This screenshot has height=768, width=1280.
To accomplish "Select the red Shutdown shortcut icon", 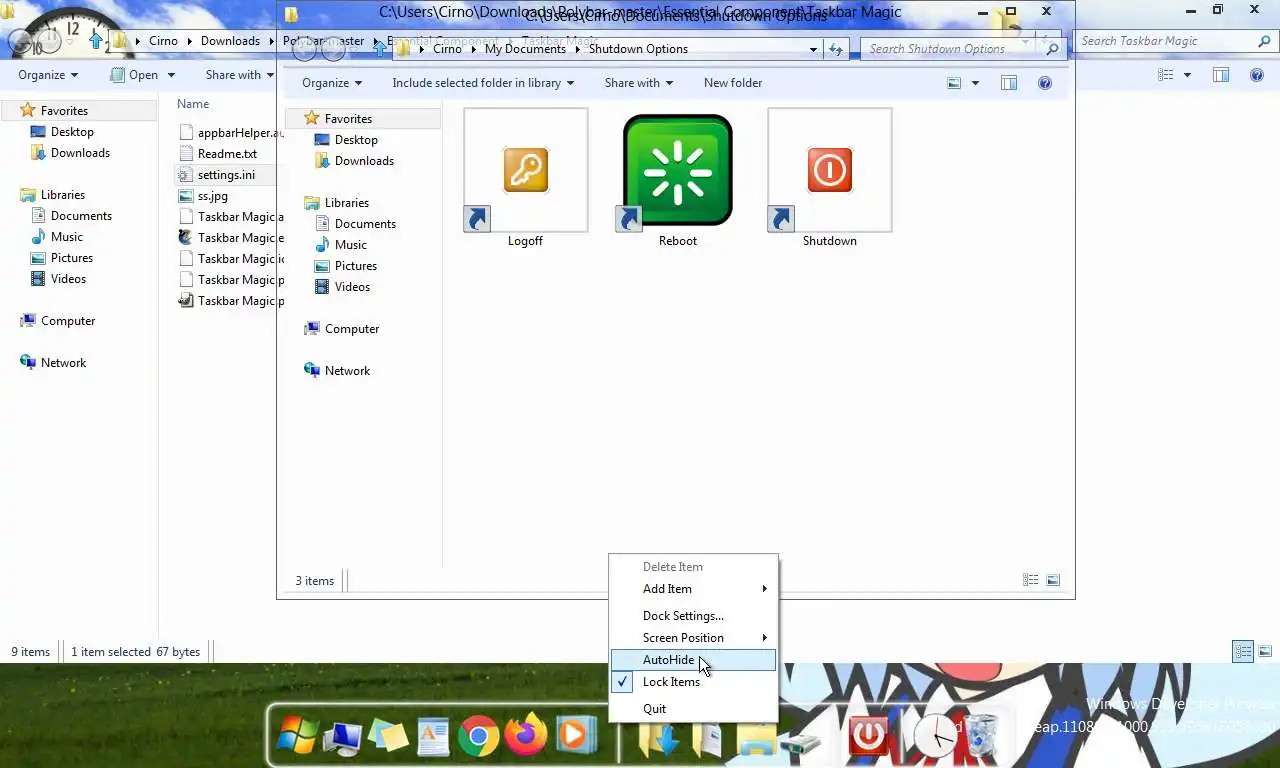I will pyautogui.click(x=830, y=170).
